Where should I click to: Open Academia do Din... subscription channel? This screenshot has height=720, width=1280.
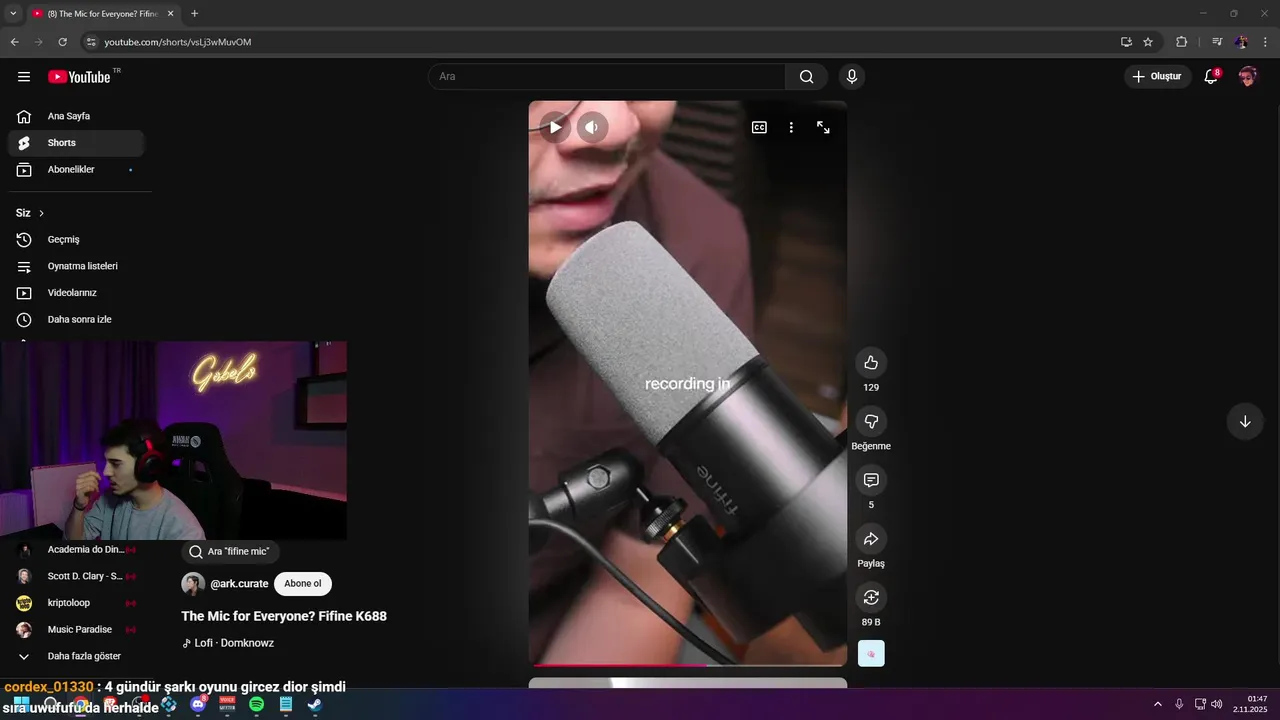tap(76, 549)
